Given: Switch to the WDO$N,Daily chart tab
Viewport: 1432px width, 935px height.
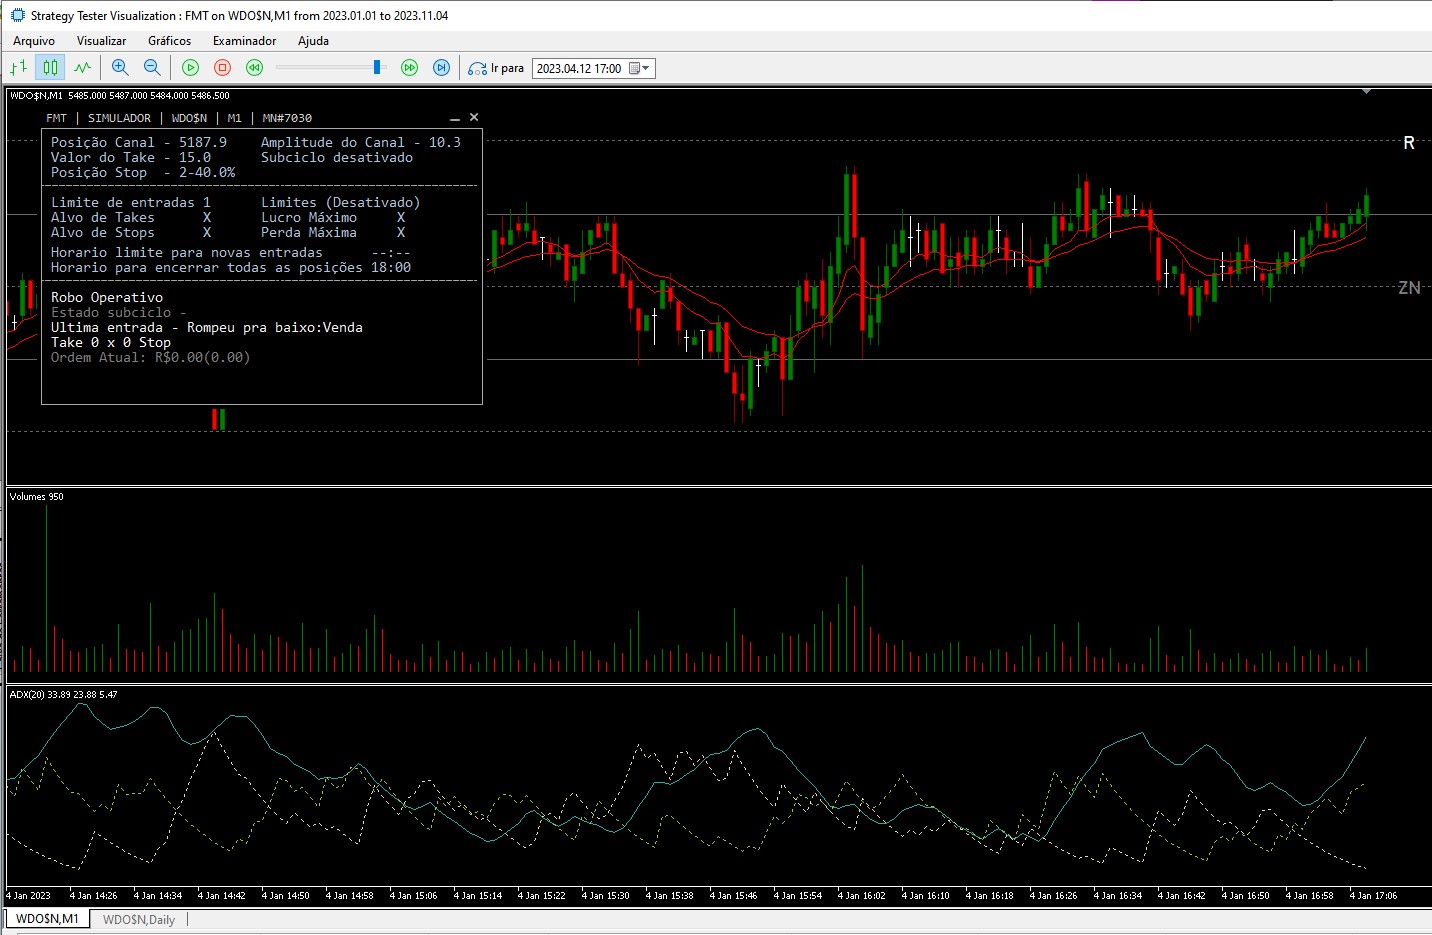Looking at the screenshot, I should [139, 919].
